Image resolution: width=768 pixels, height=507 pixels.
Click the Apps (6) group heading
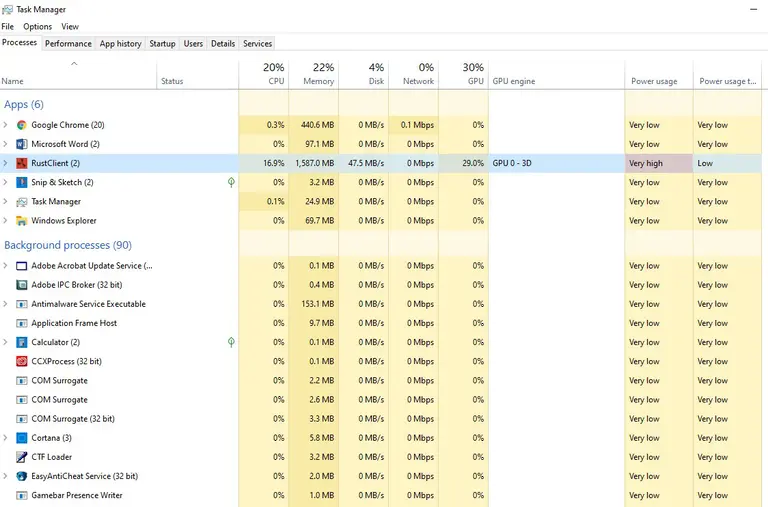point(24,104)
